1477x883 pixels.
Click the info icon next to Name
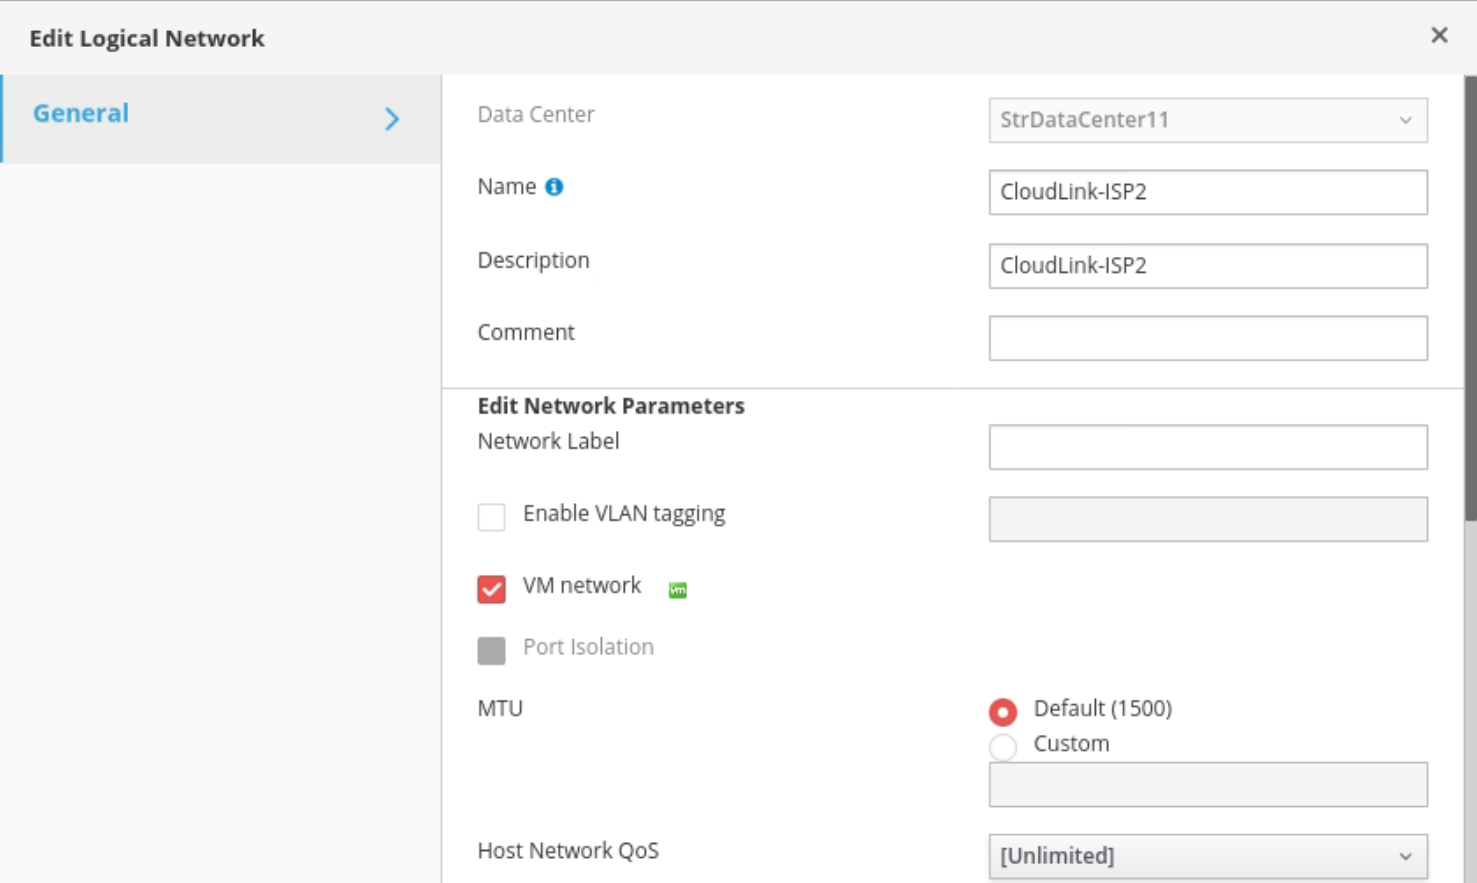[554, 187]
